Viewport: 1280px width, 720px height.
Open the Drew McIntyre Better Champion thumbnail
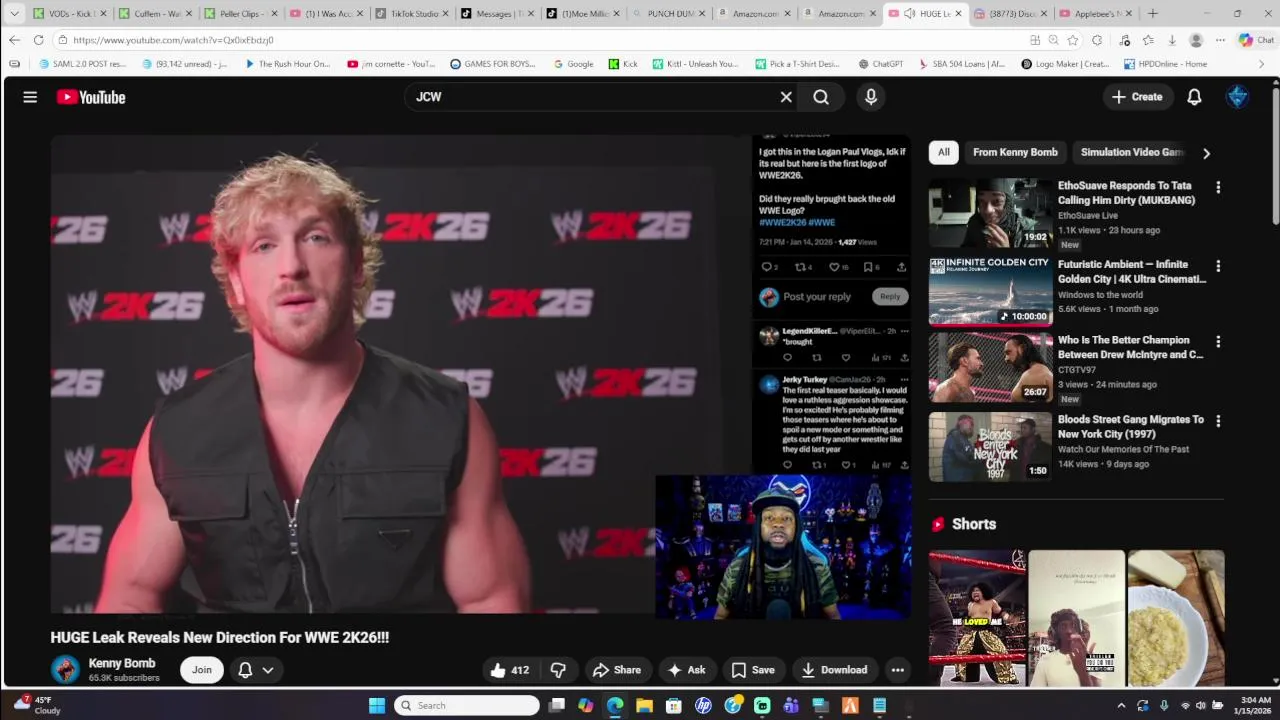click(990, 367)
